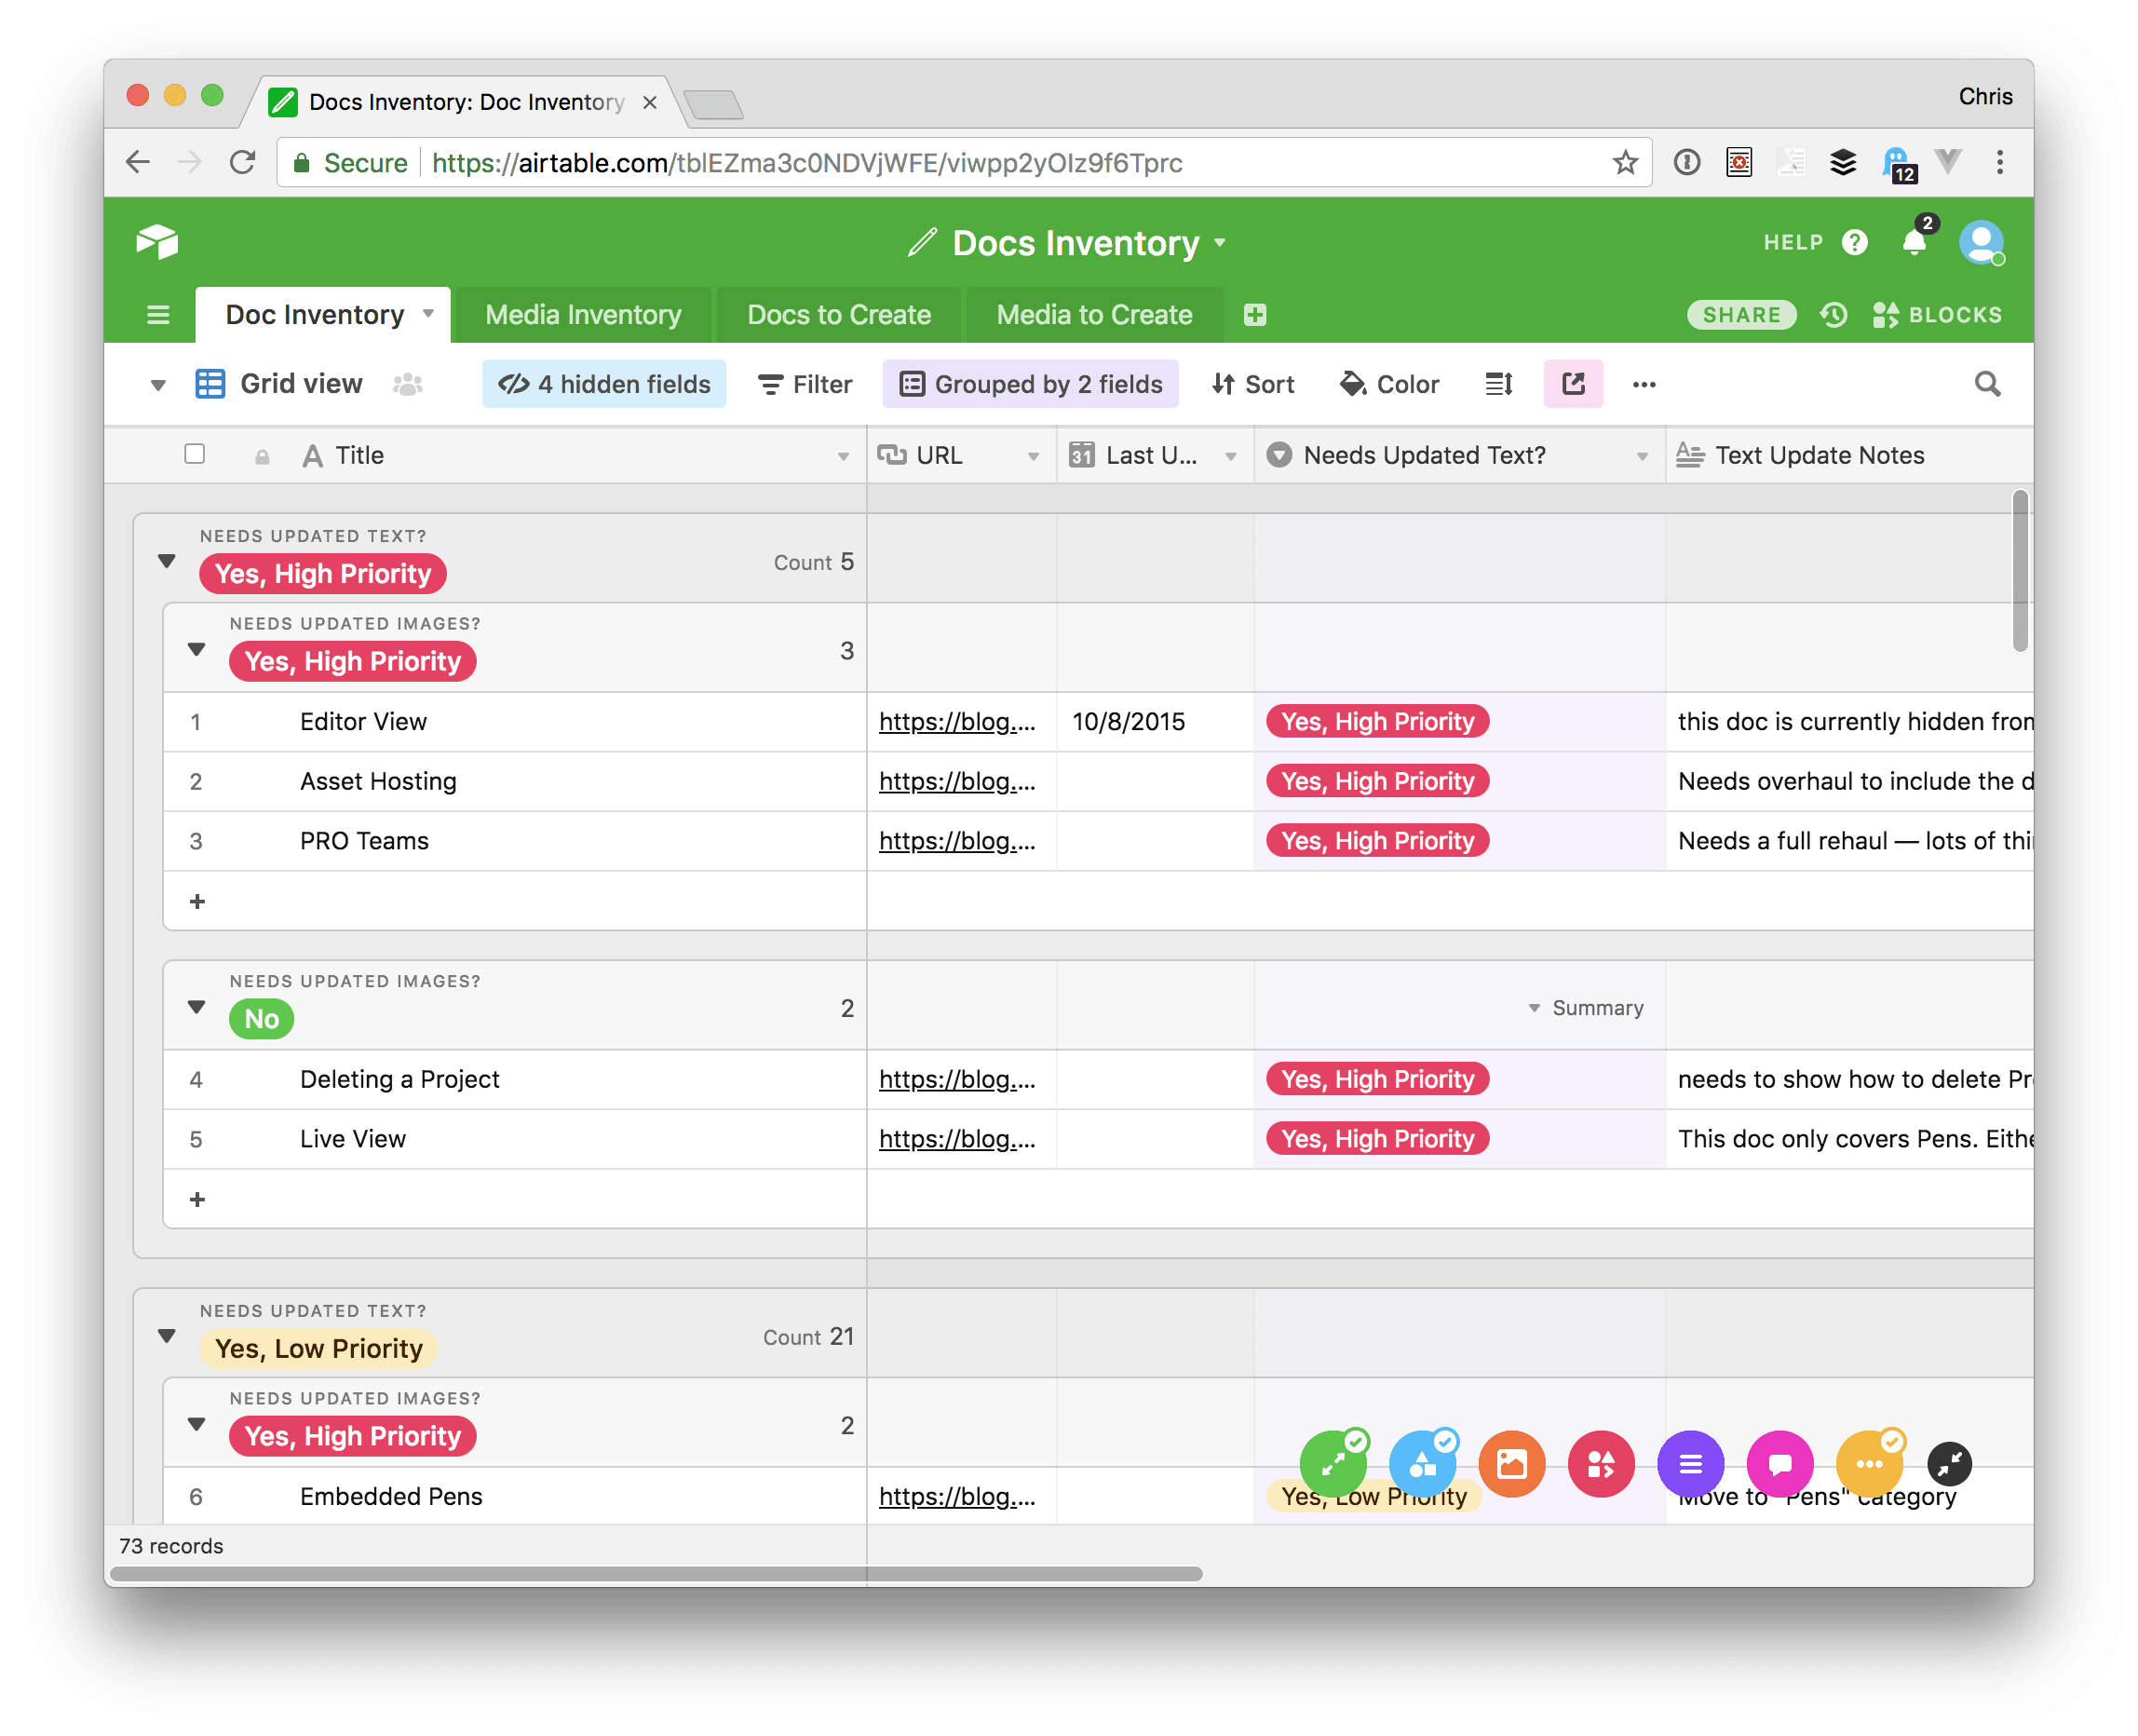Image resolution: width=2138 pixels, height=1736 pixels.
Task: Open the Docs Inventory base name dropdown
Action: pyautogui.click(x=1220, y=243)
